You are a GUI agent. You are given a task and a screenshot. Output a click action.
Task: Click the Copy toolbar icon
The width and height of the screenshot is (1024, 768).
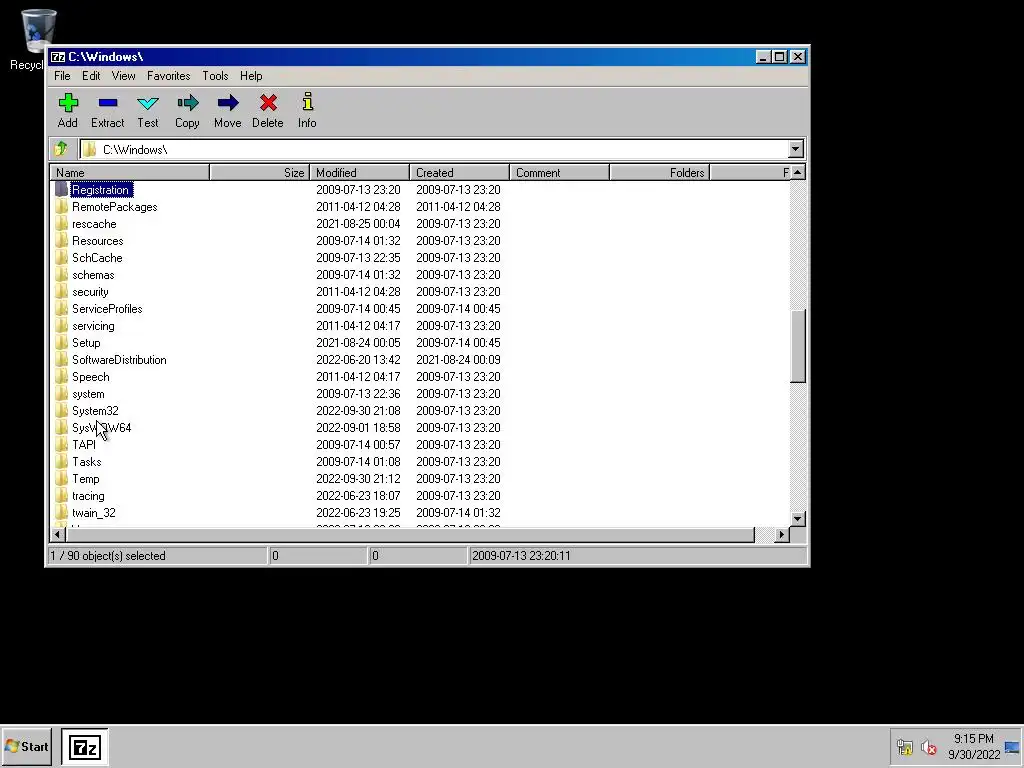187,103
